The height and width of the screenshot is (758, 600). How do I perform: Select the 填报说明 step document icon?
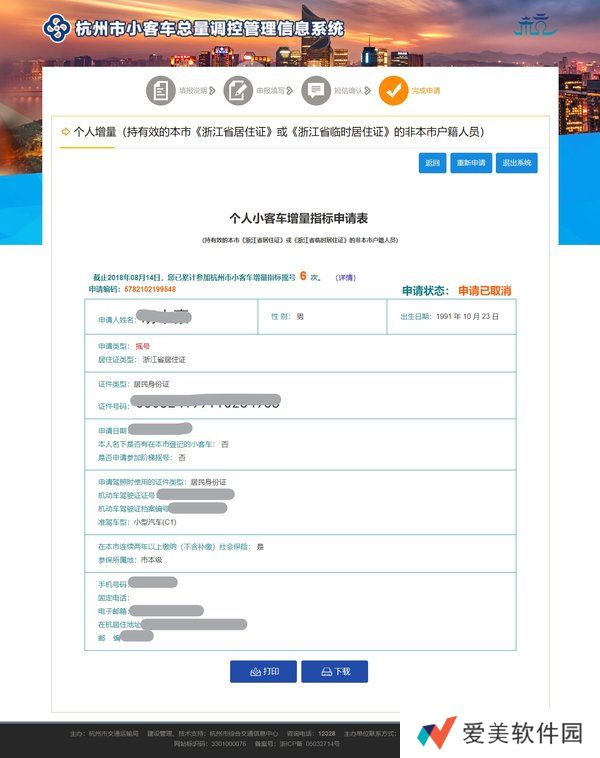[161, 90]
